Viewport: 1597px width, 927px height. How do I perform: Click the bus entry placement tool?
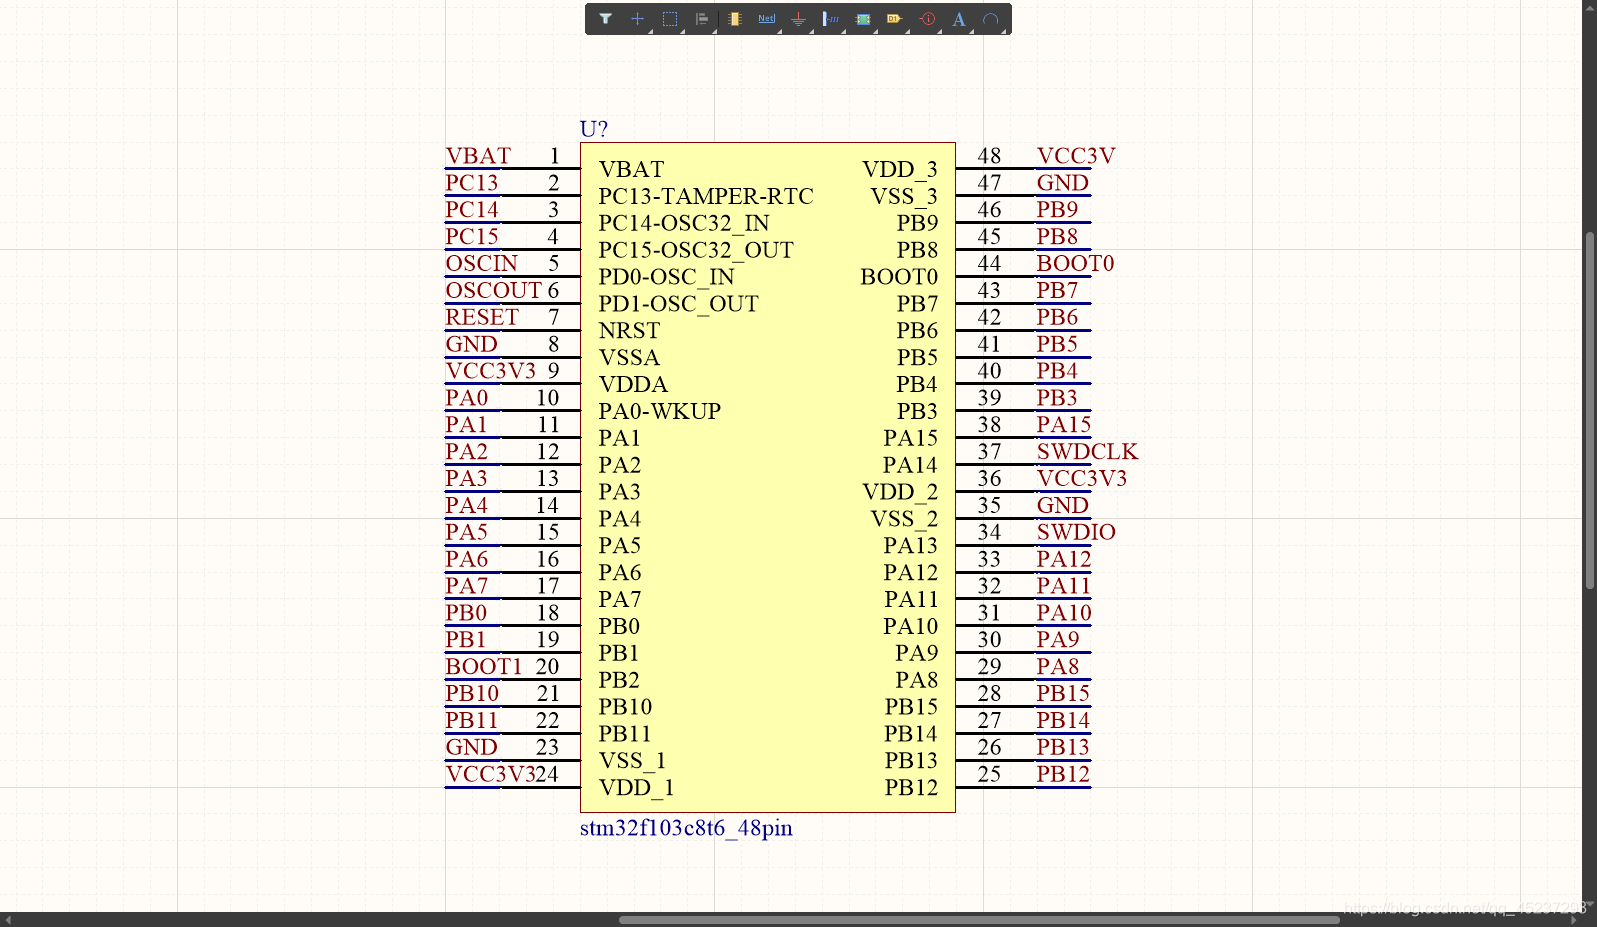point(830,19)
